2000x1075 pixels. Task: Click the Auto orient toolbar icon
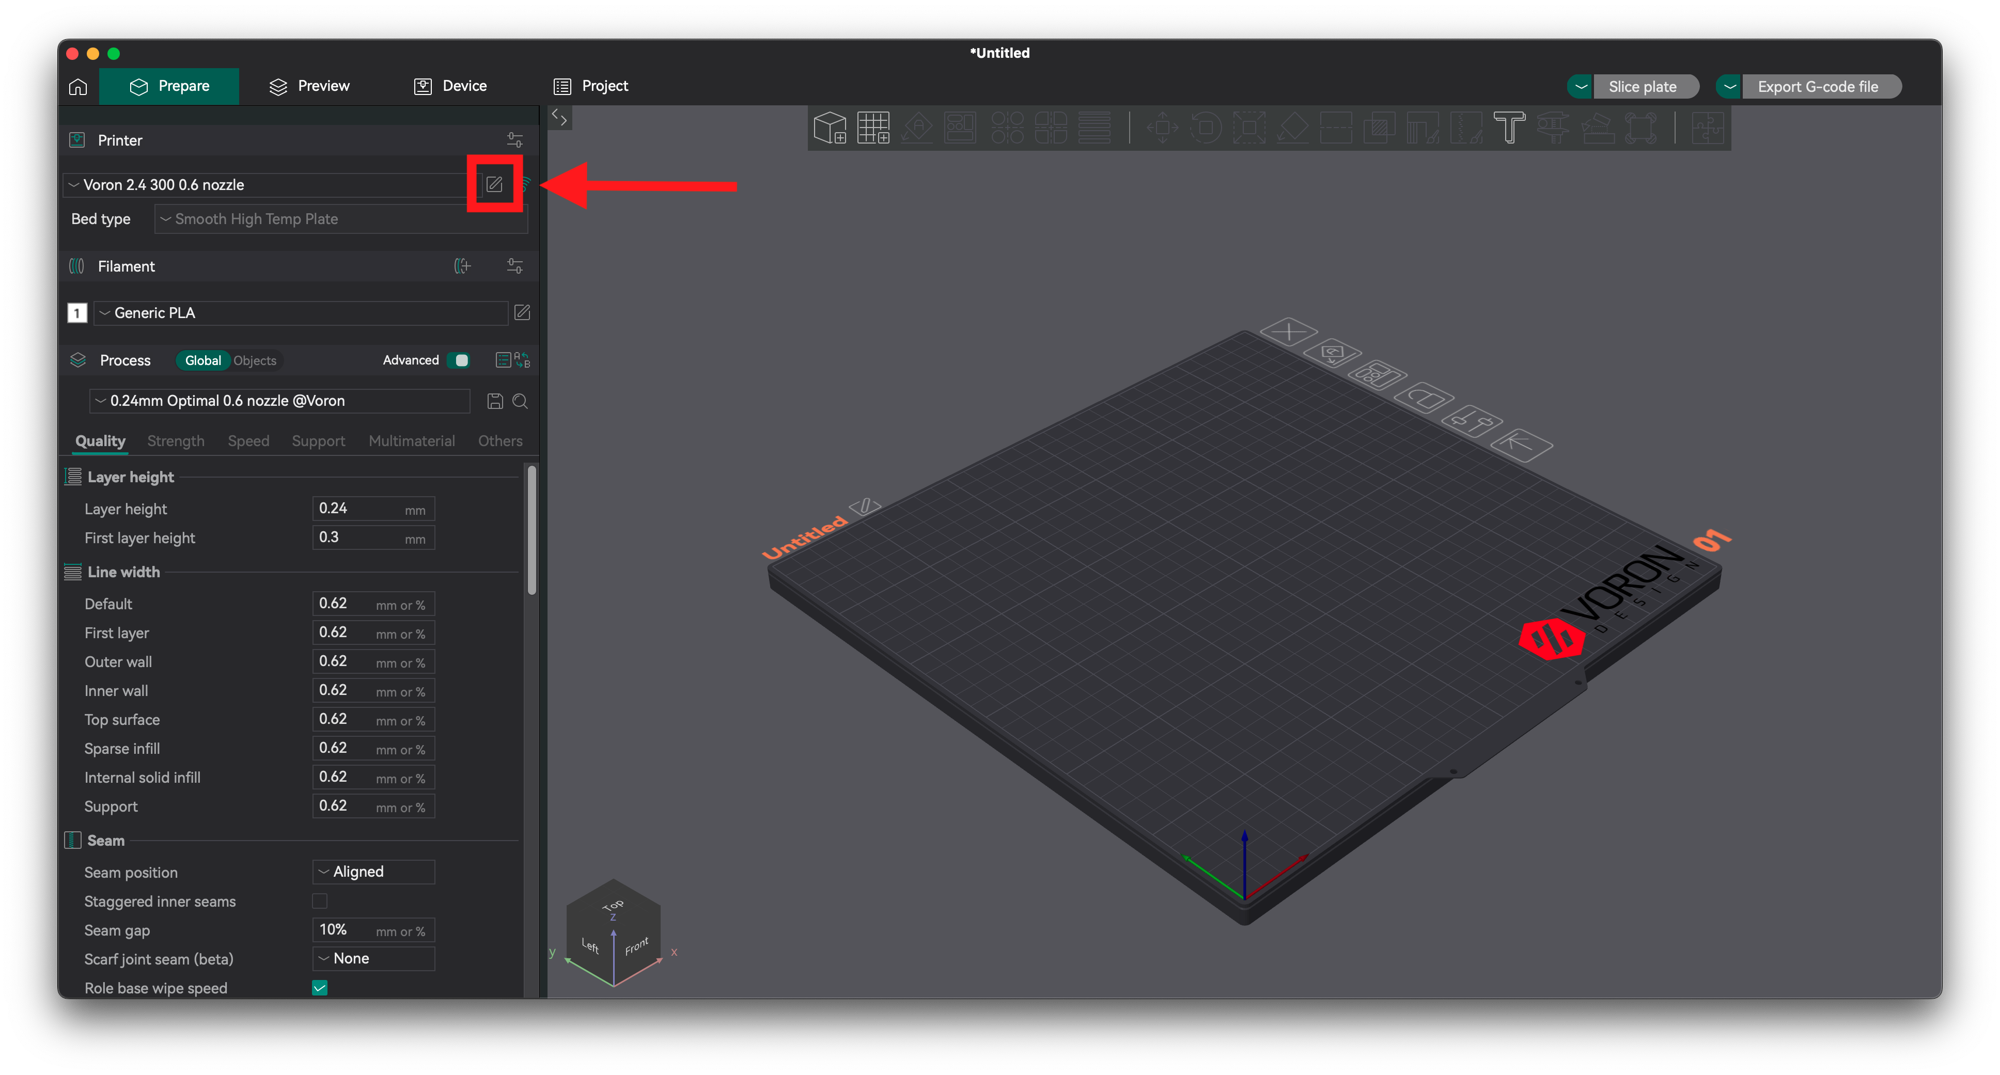click(x=917, y=128)
